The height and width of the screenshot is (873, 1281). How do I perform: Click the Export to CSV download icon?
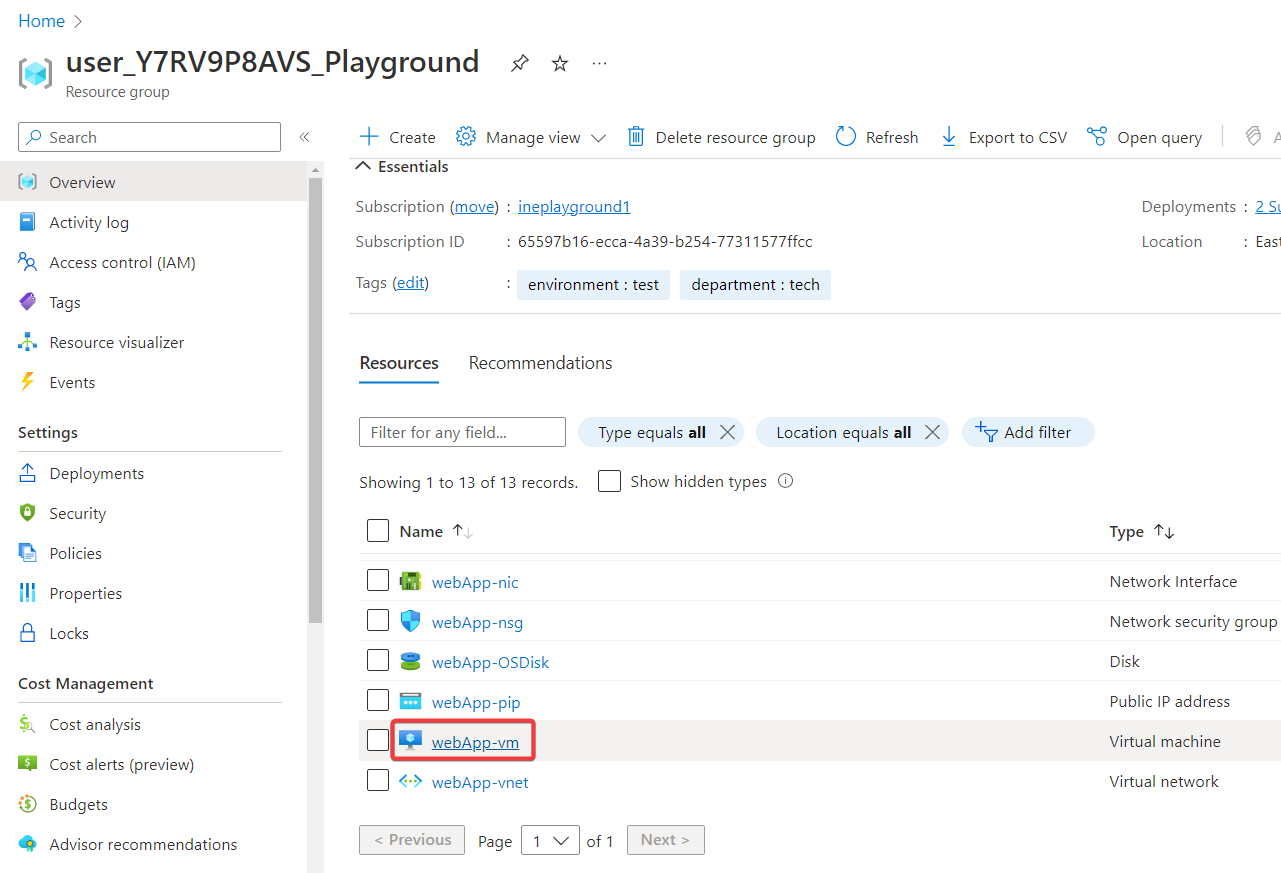tap(949, 137)
